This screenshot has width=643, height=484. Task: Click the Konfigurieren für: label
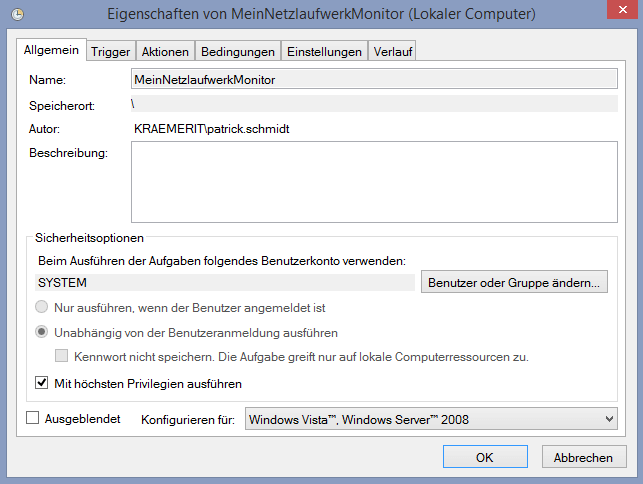pos(188,420)
